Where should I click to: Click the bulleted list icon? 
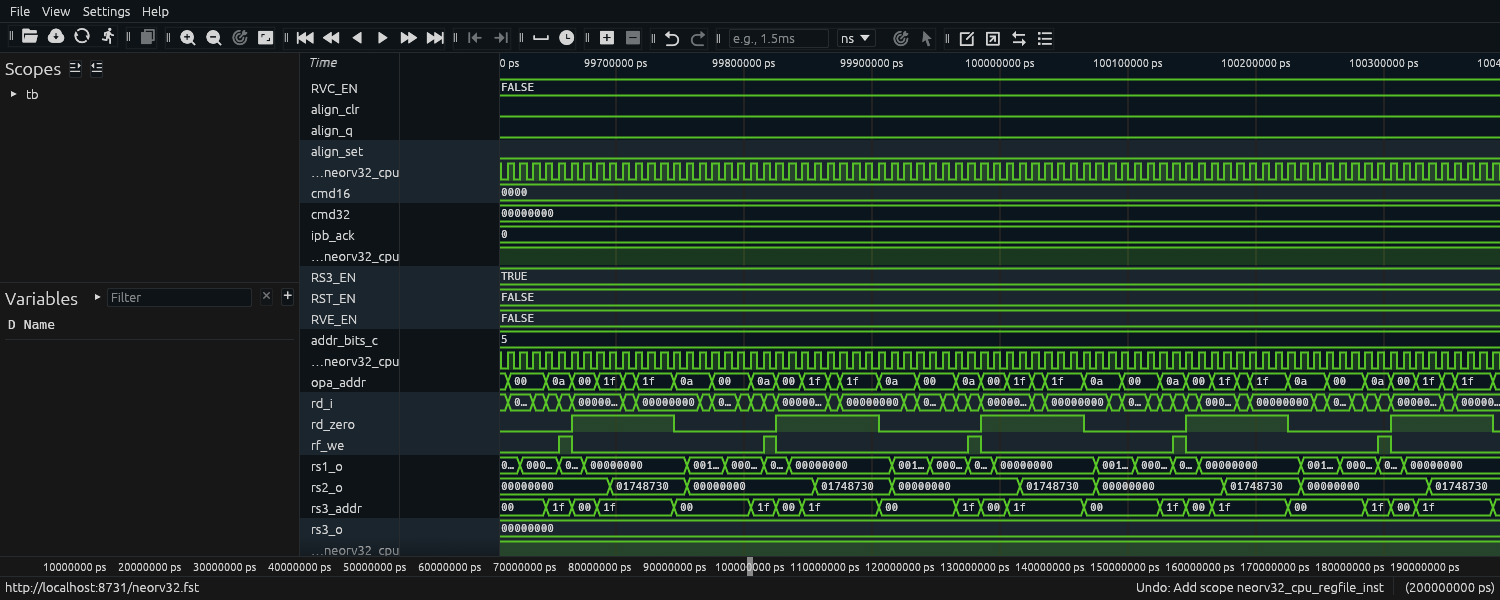1045,38
